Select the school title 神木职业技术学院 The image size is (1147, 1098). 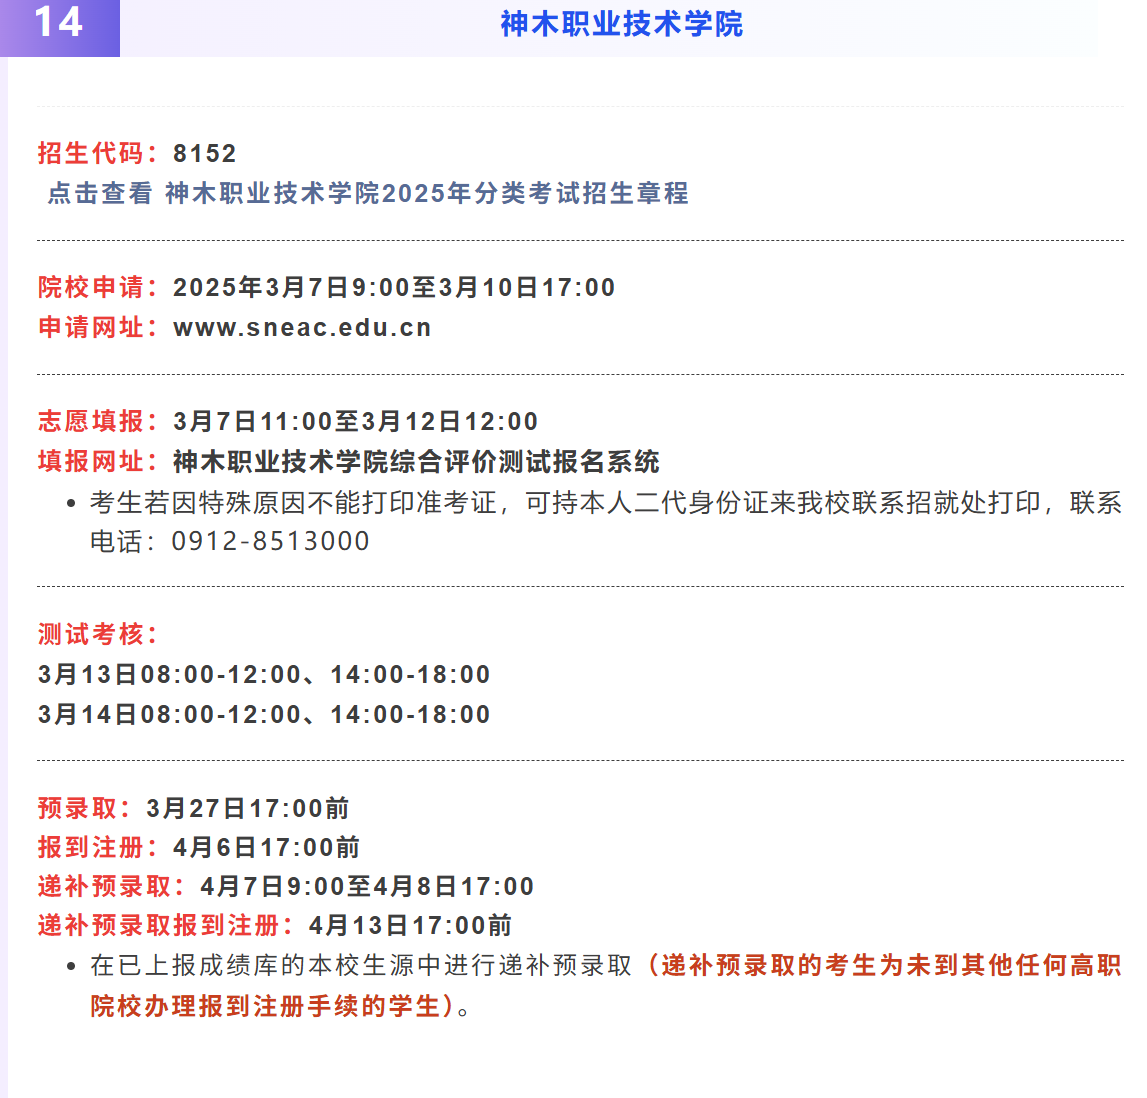point(621,27)
